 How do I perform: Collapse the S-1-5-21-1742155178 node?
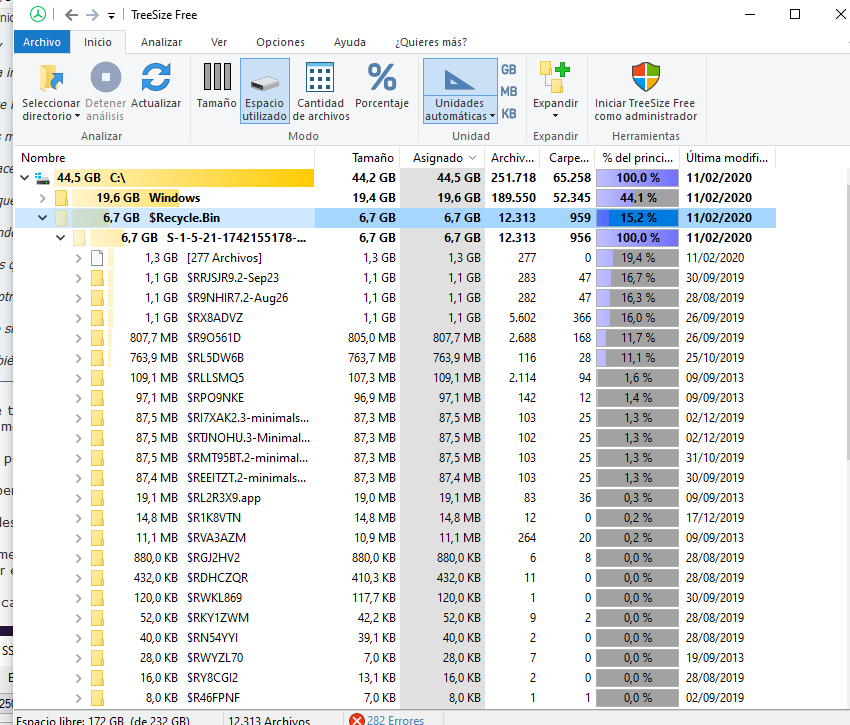click(60, 238)
